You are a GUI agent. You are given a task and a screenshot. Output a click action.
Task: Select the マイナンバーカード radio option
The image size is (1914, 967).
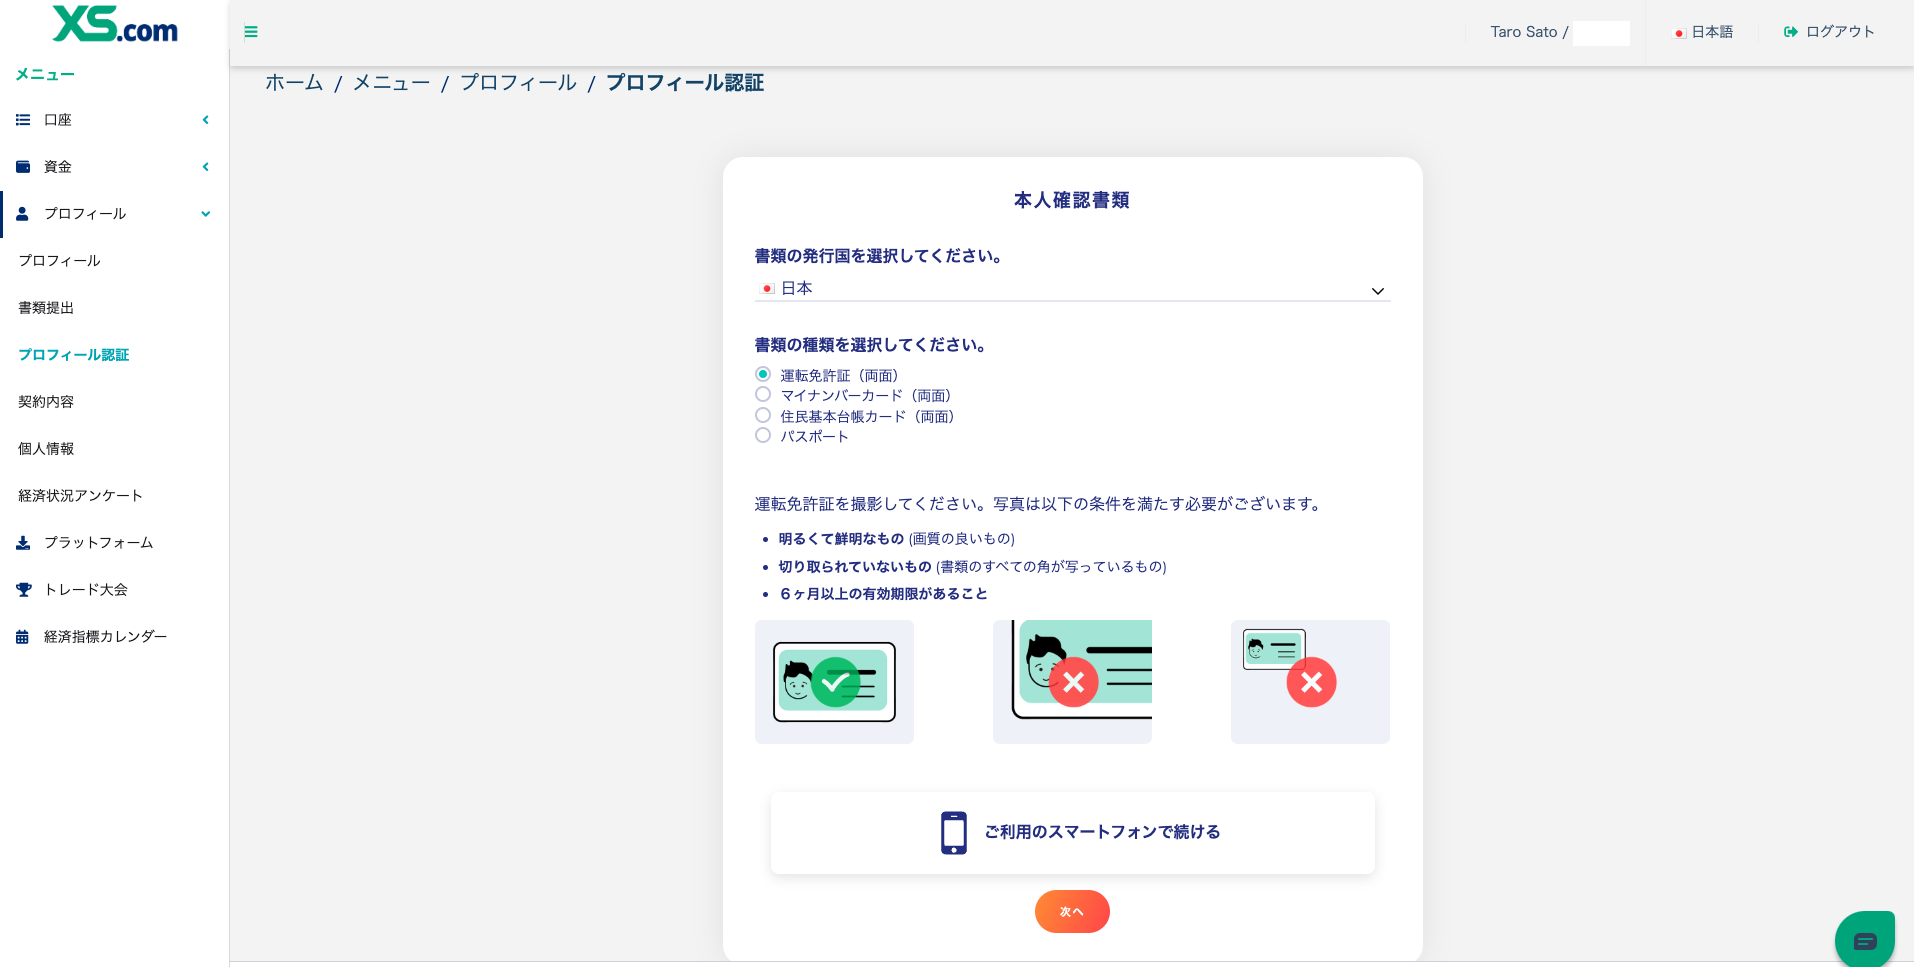coord(763,395)
